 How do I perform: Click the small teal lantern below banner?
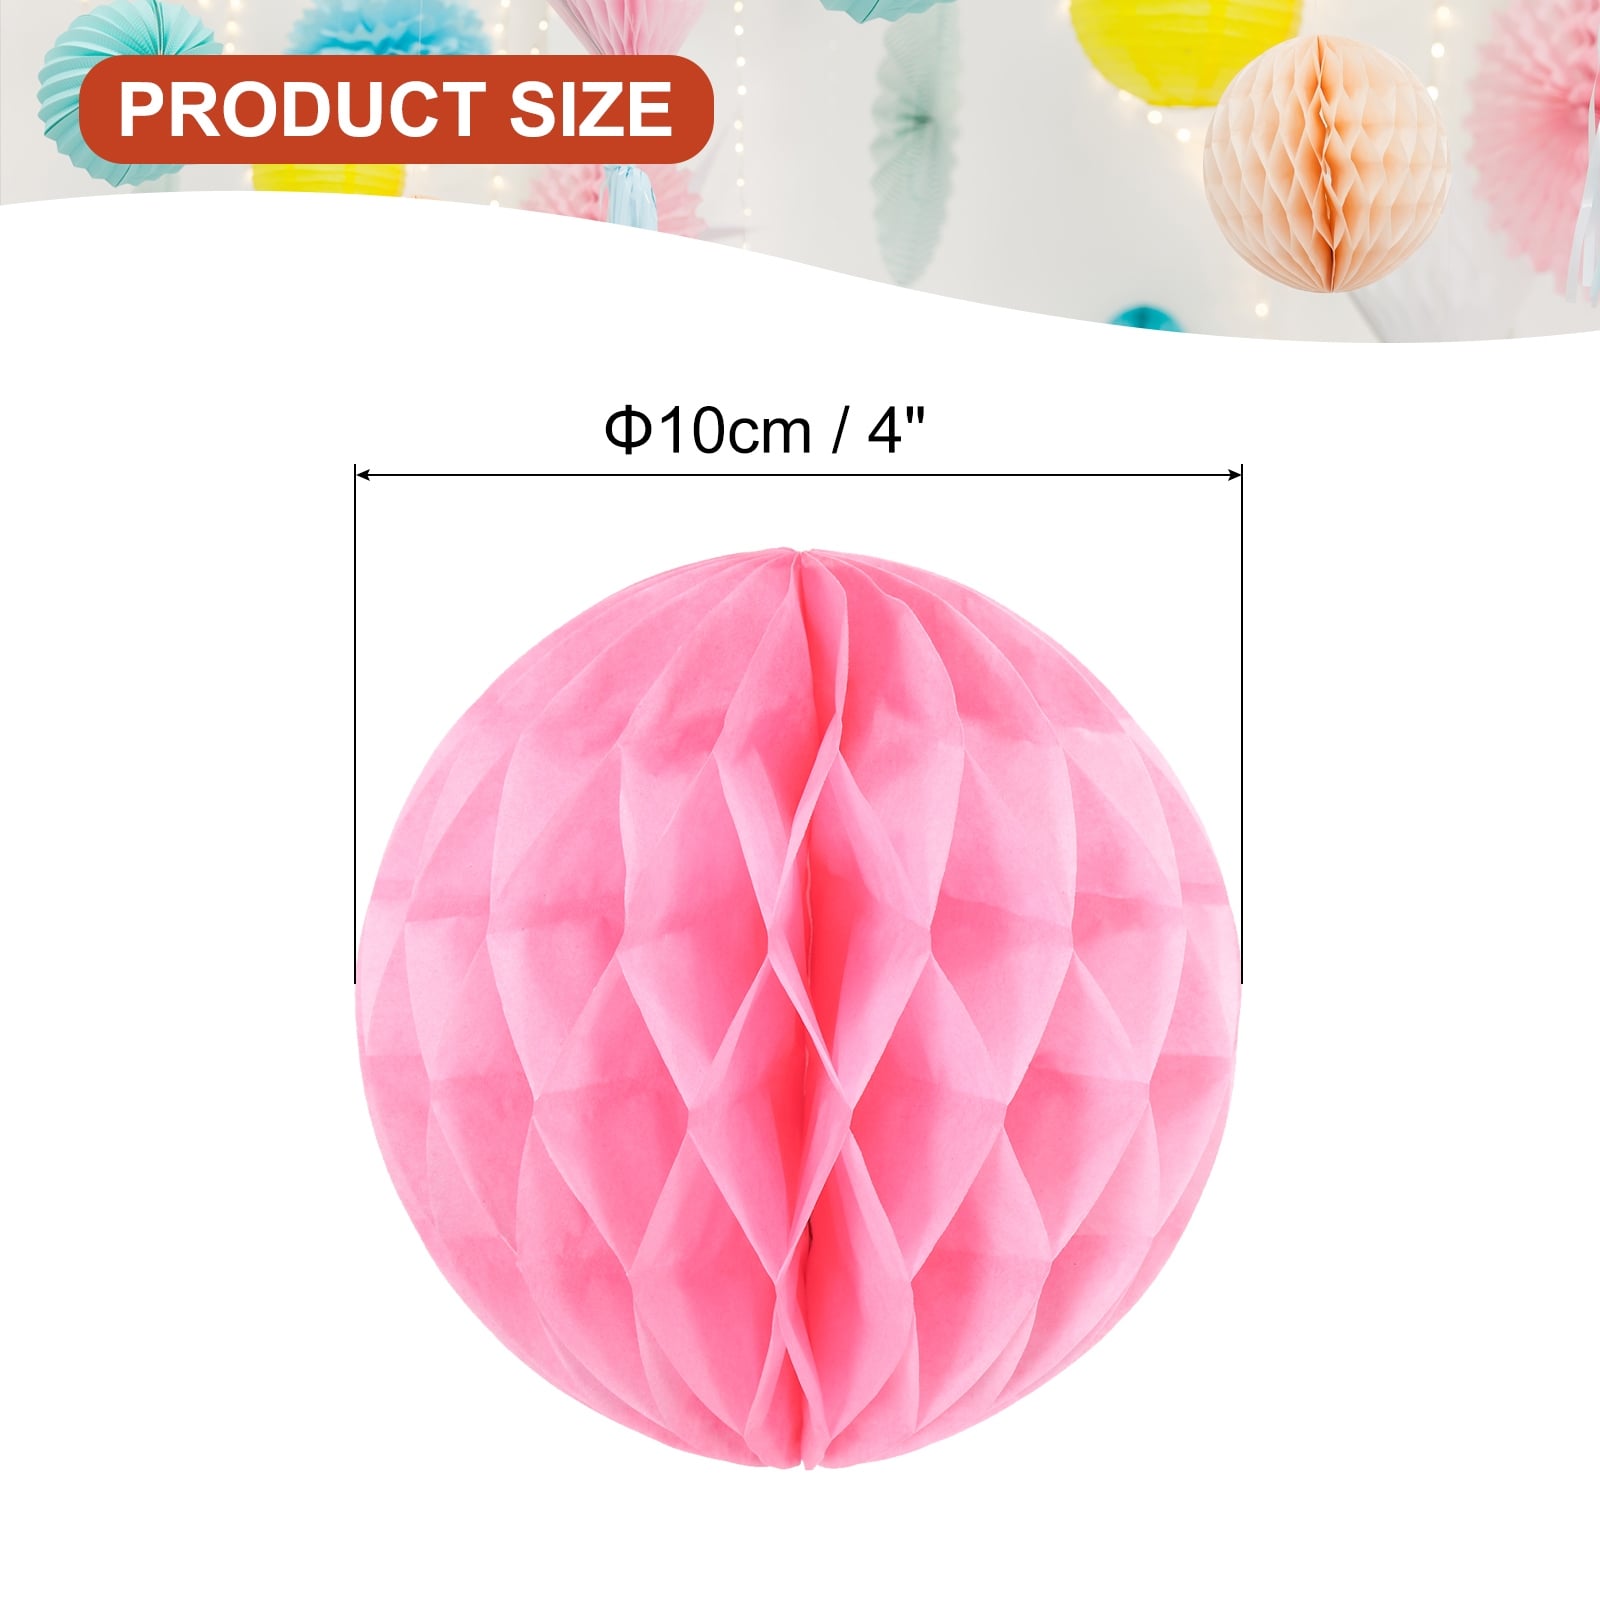(1147, 318)
